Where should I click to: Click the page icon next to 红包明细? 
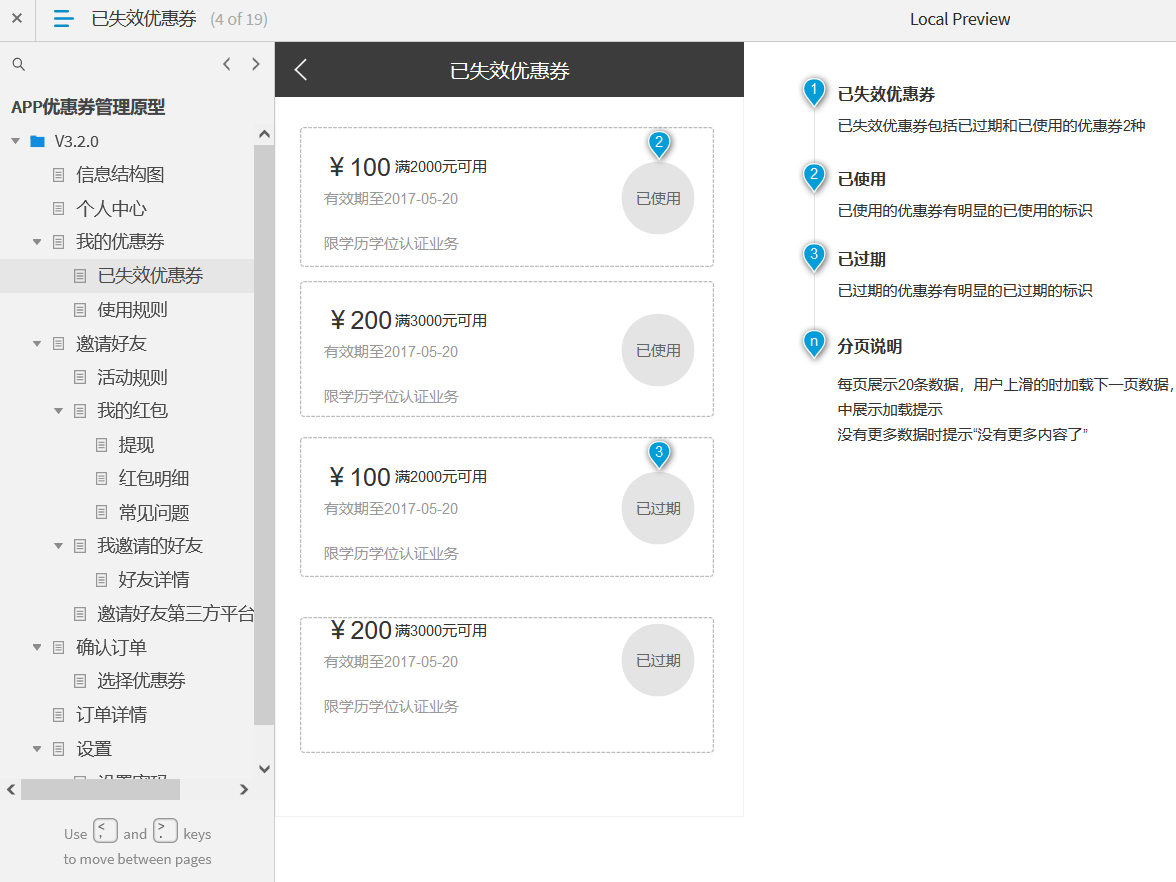click(102, 478)
